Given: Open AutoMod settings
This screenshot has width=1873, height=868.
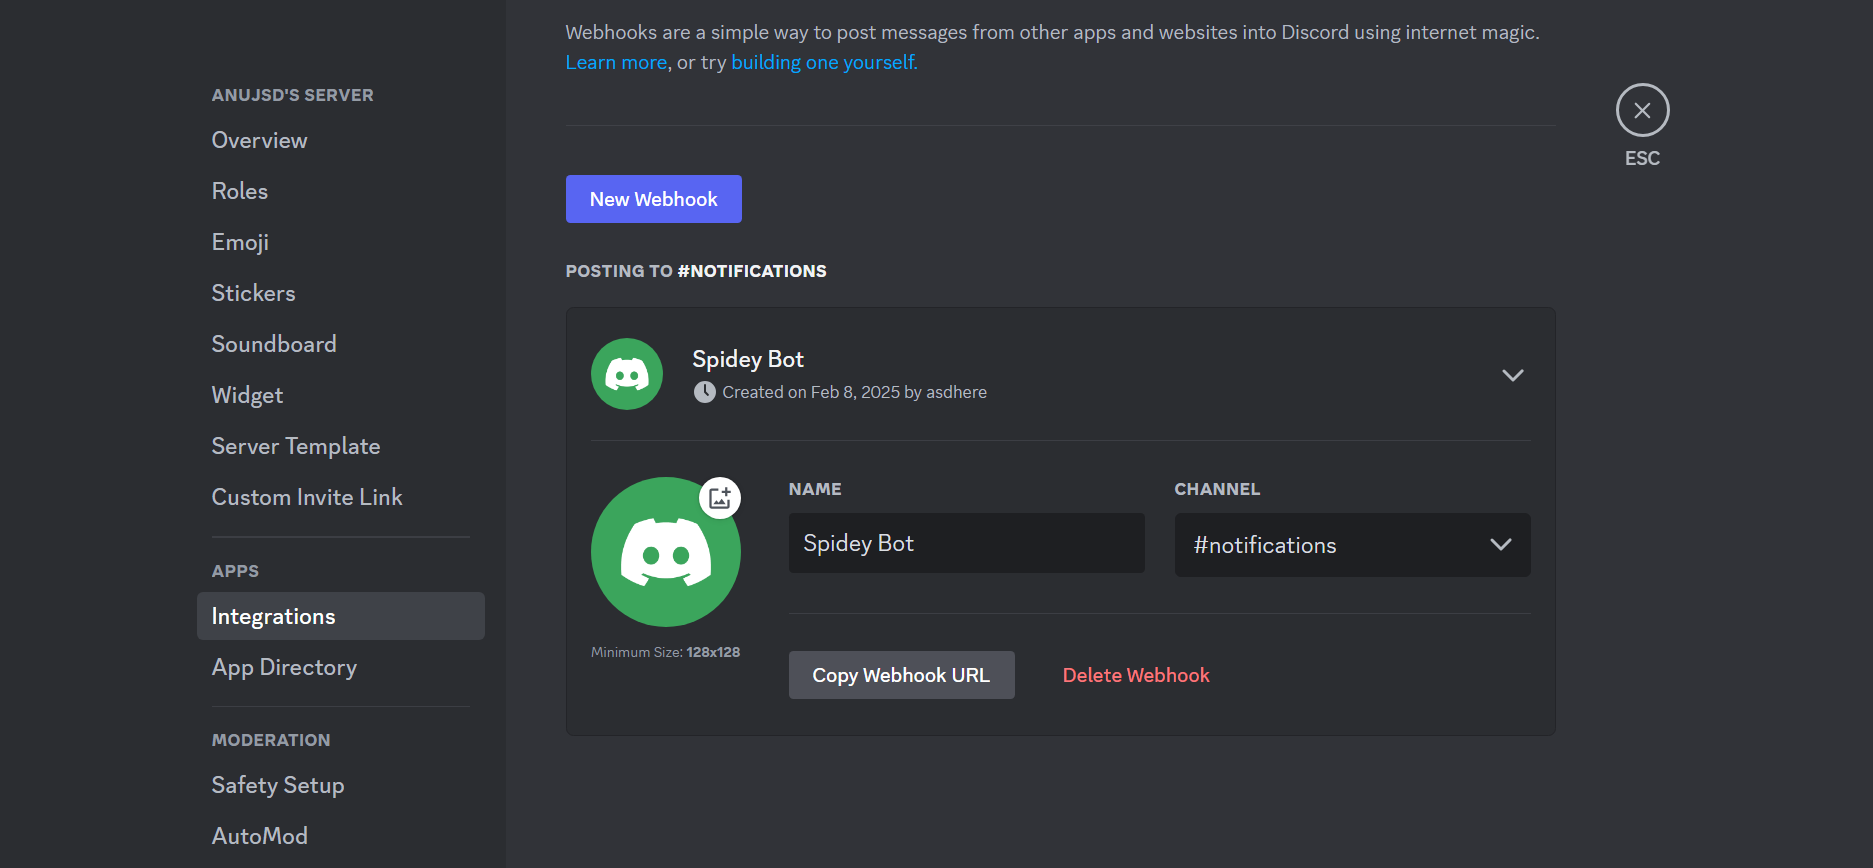Looking at the screenshot, I should [x=340, y=836].
